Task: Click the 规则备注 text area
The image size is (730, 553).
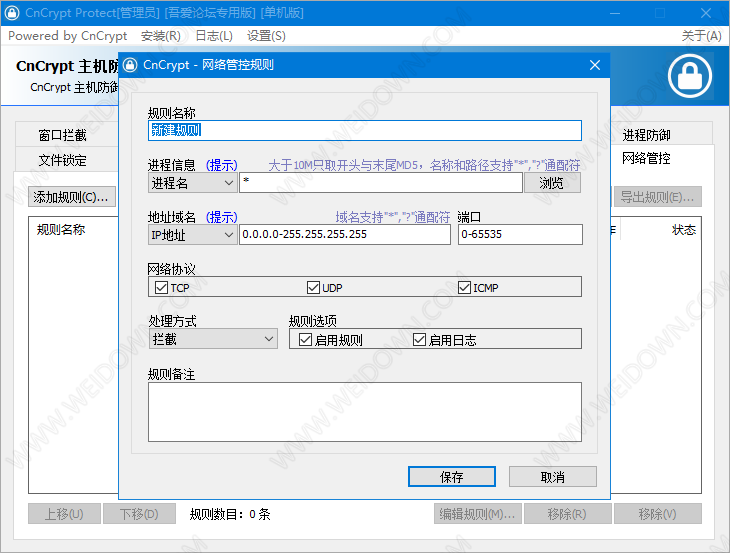Action: 365,412
